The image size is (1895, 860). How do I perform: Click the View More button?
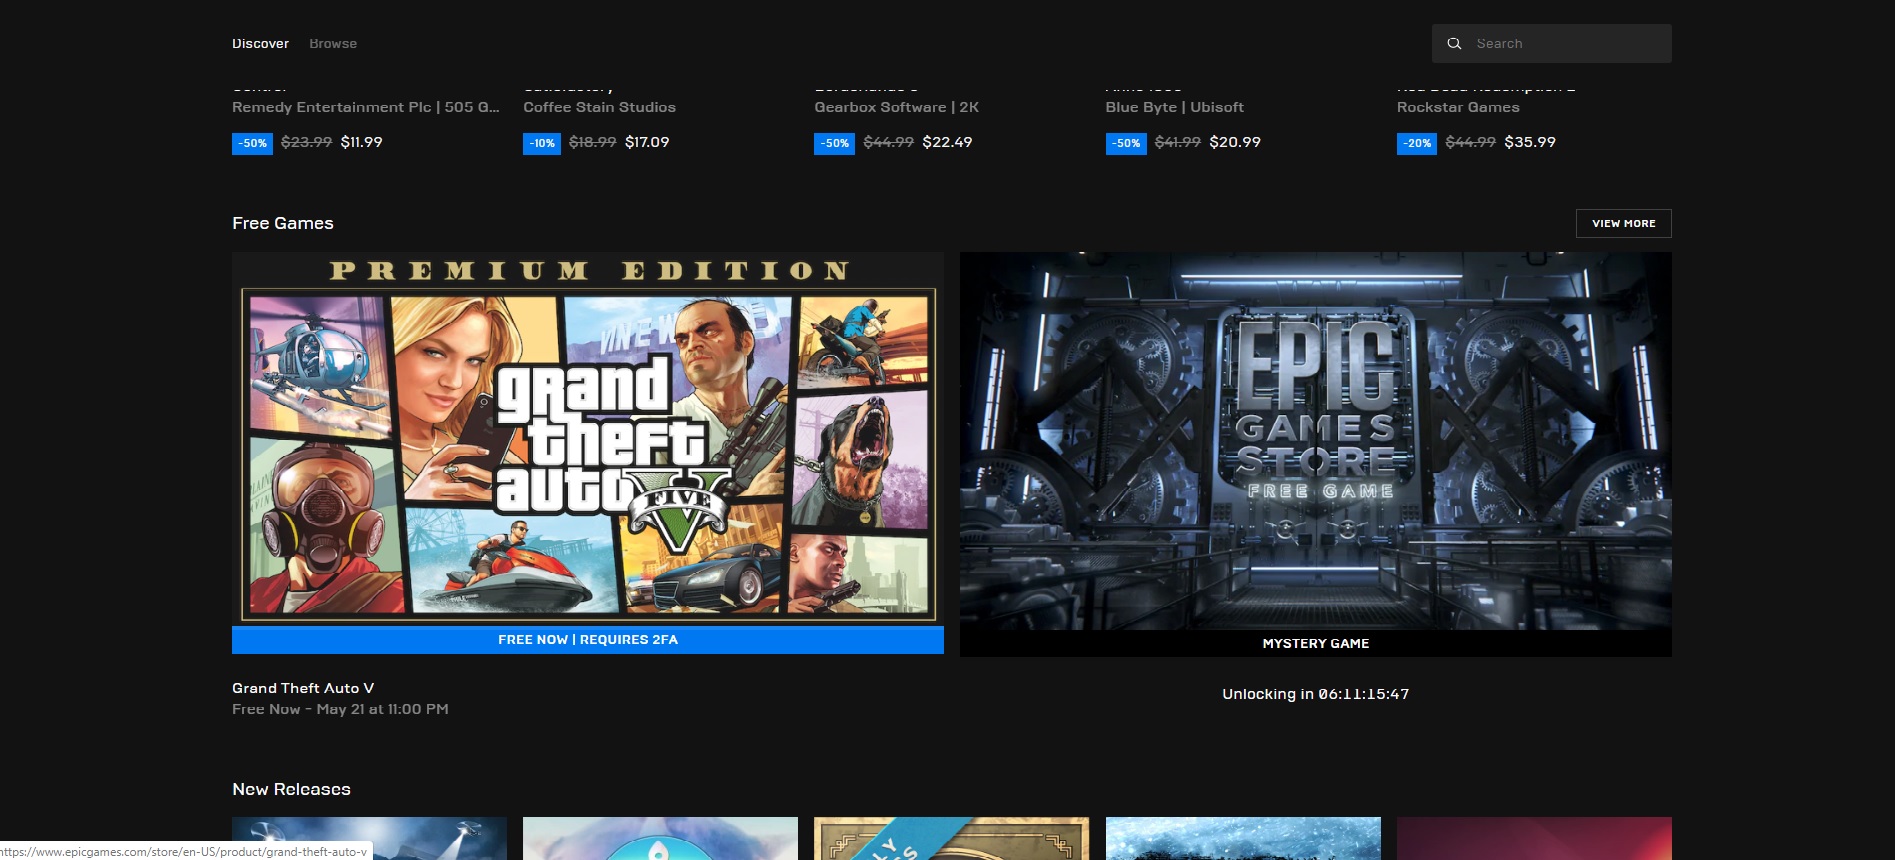coord(1623,223)
